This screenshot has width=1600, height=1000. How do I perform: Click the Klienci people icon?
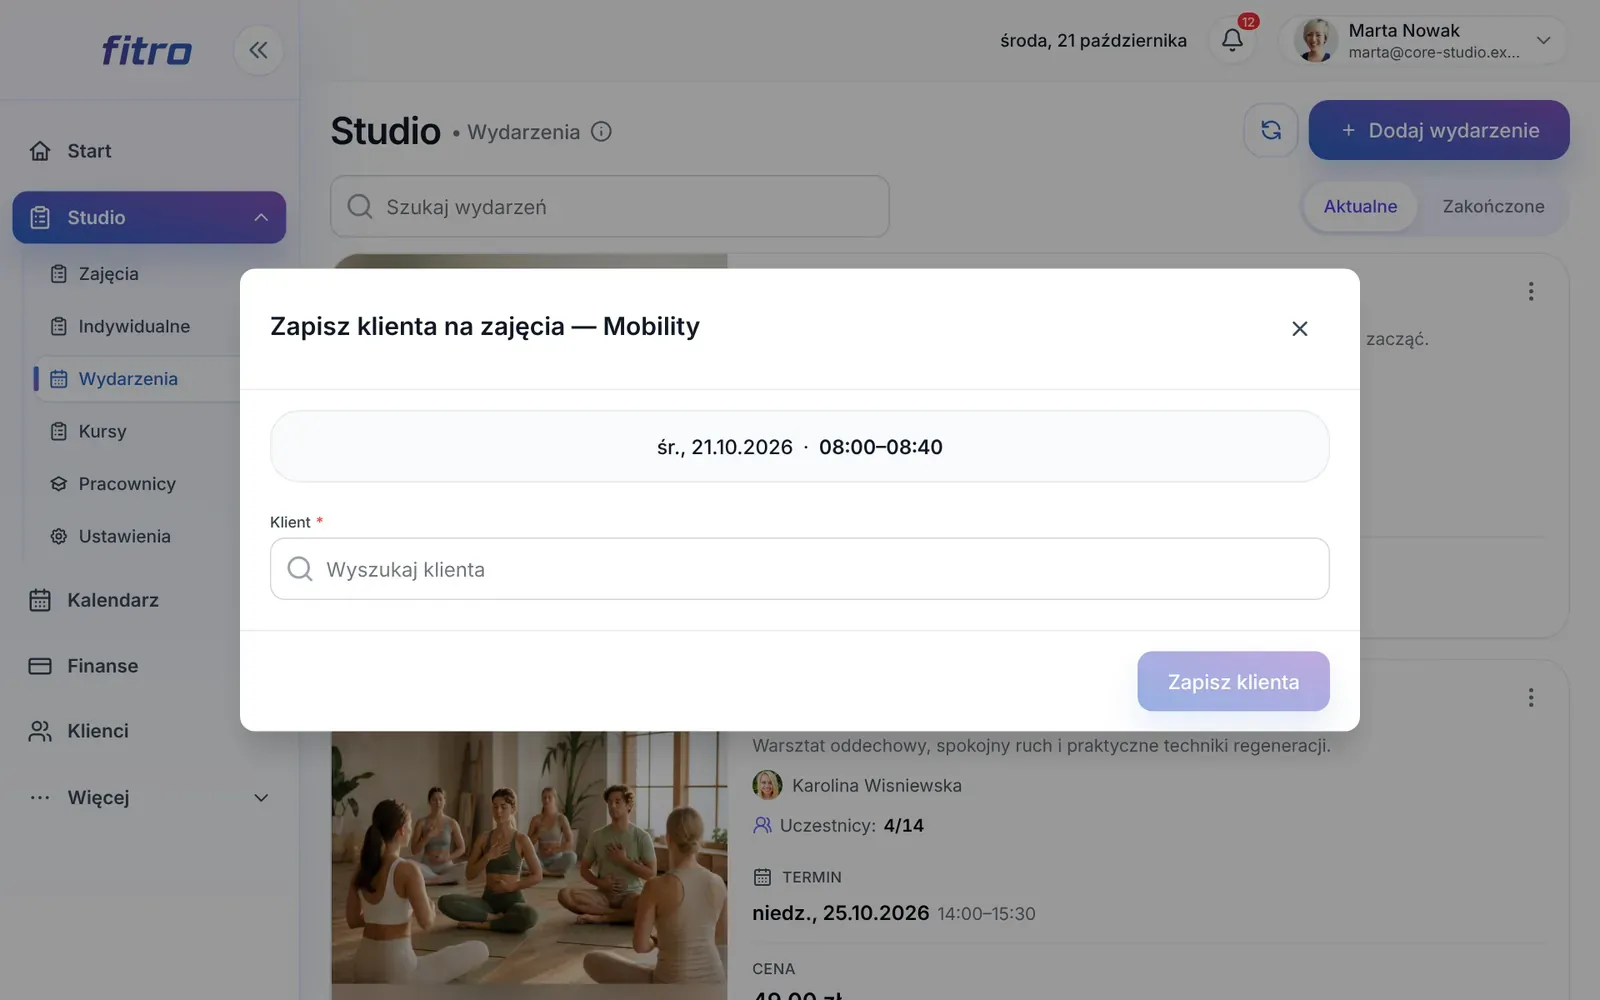click(x=40, y=731)
